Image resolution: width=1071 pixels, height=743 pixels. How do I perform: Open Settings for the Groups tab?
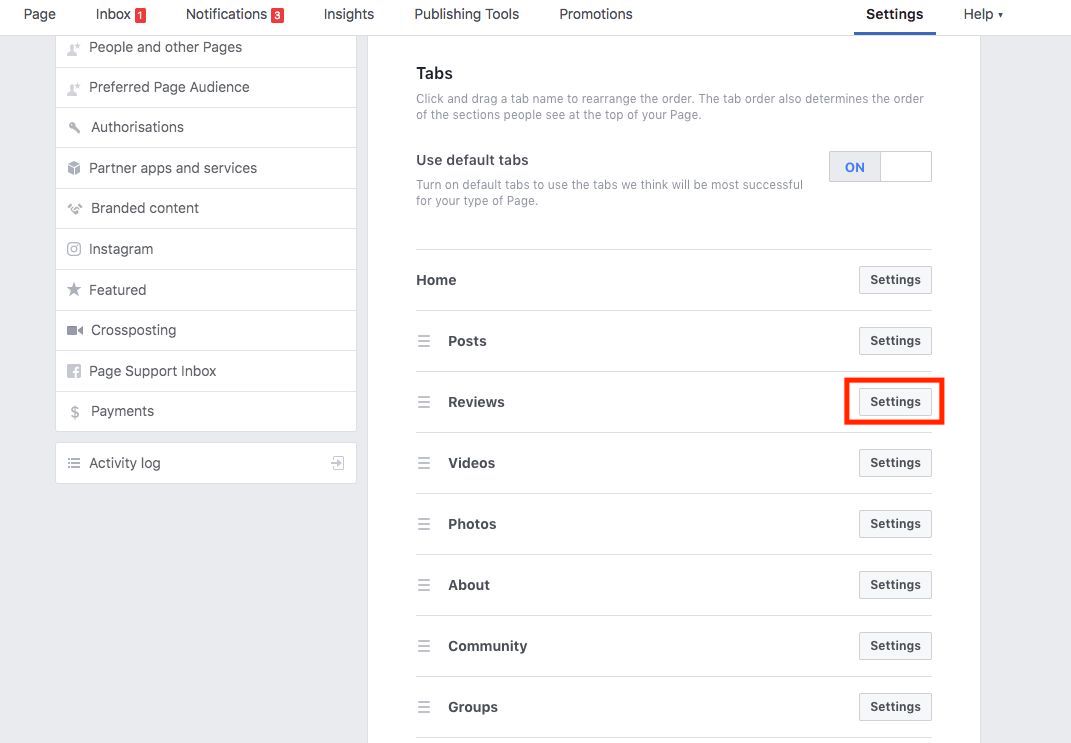(x=895, y=707)
